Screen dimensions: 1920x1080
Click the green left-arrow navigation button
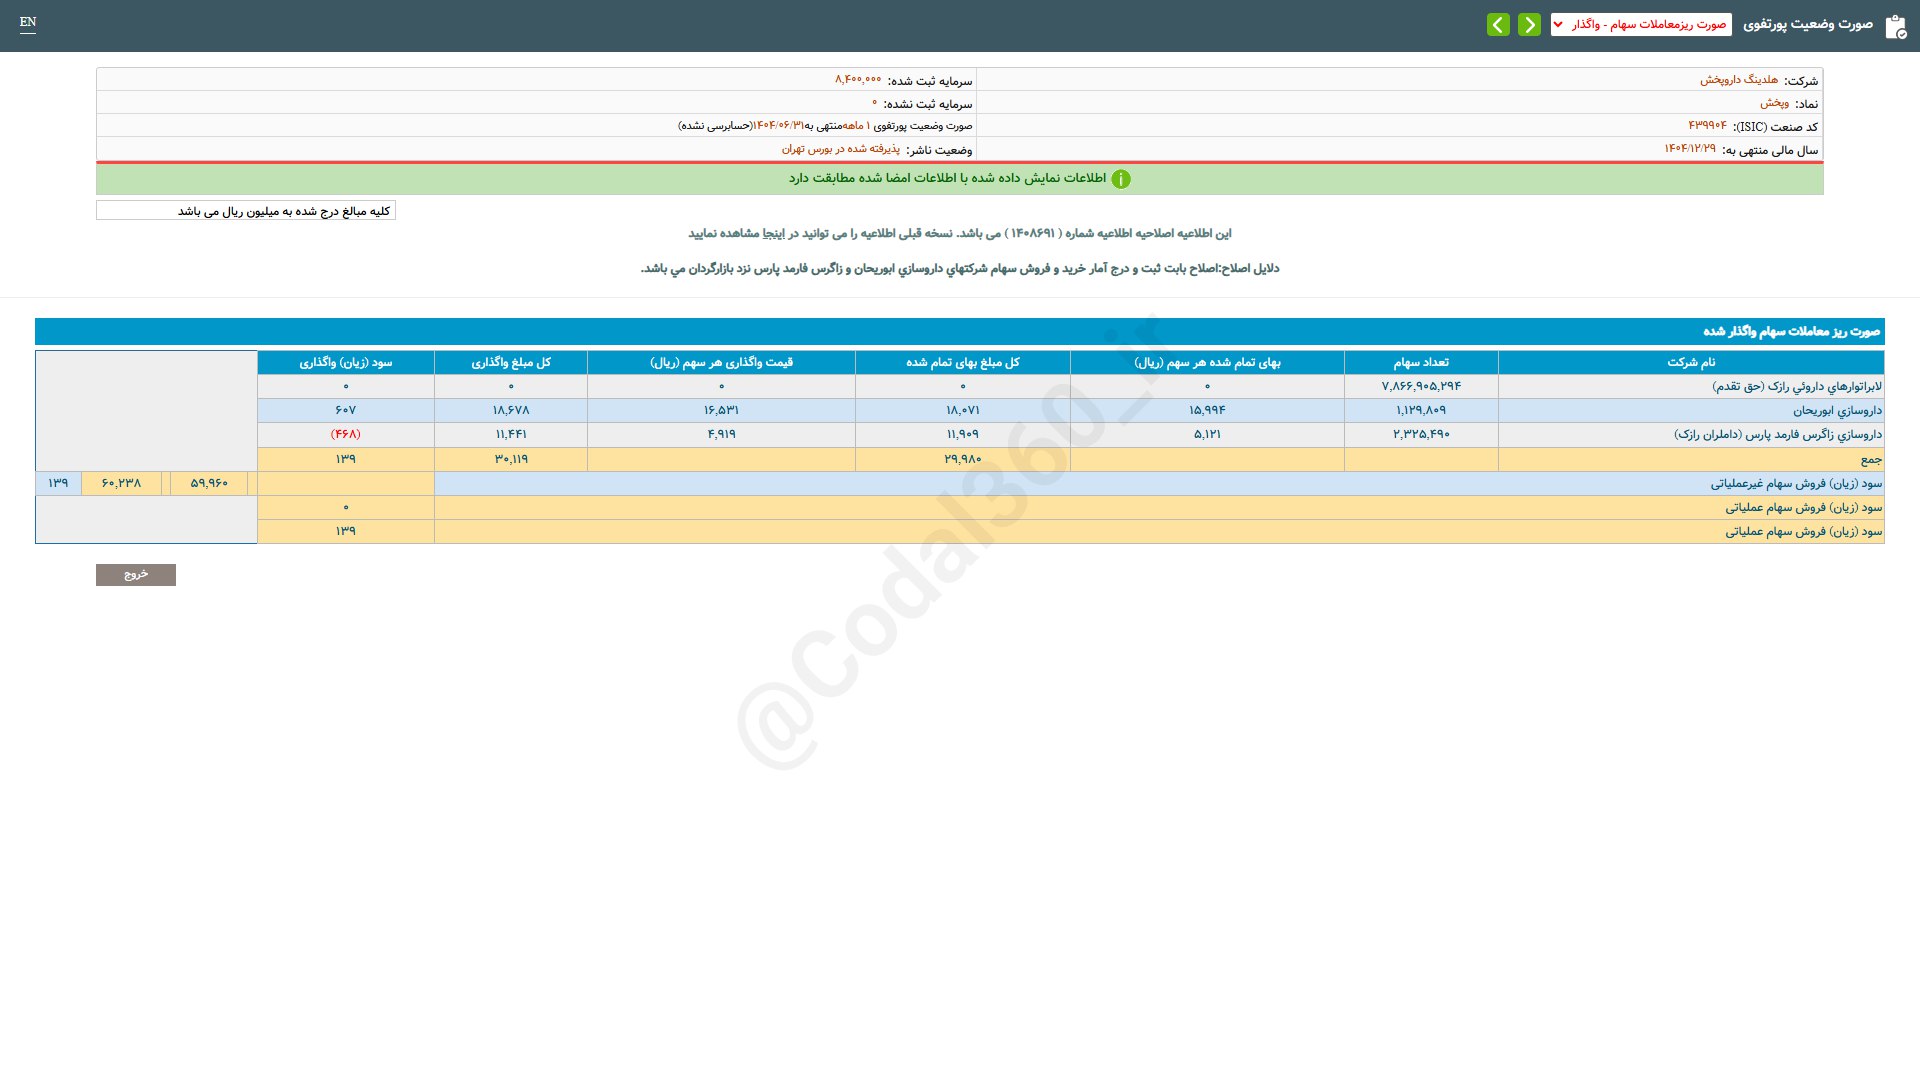coord(1497,25)
